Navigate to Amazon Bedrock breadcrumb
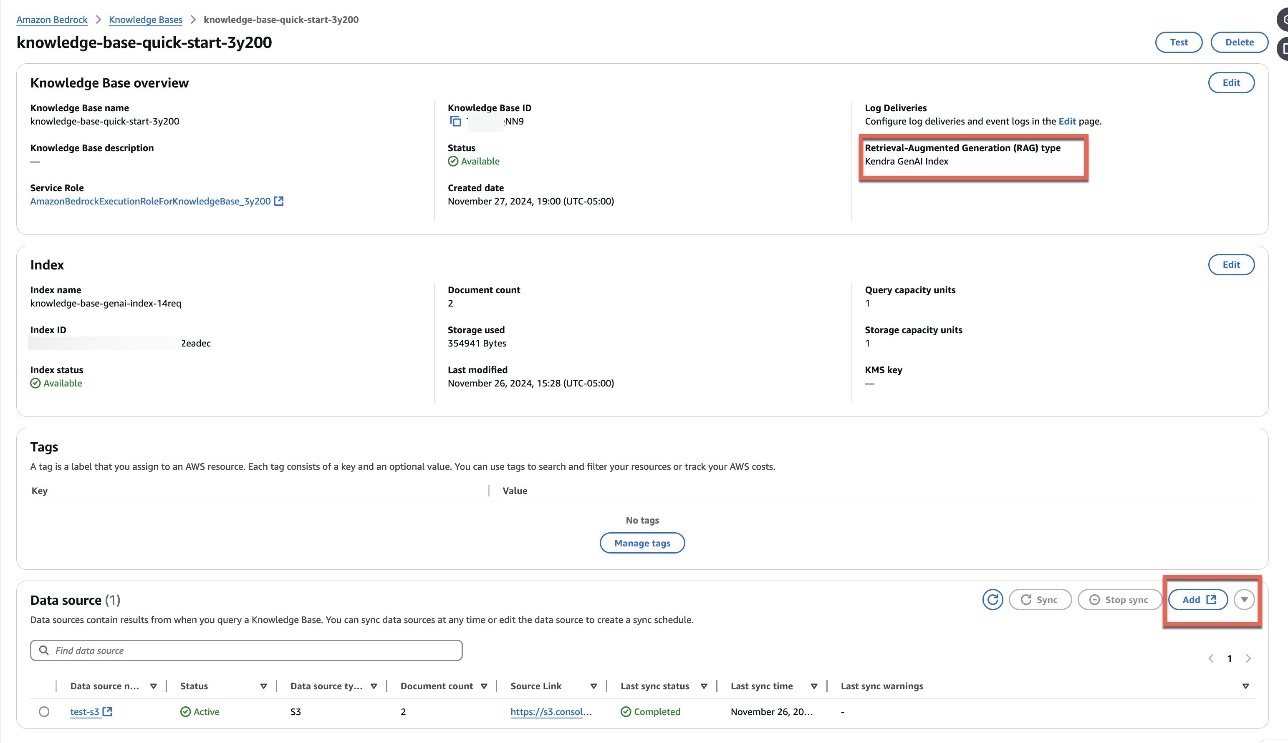Screen dimensions: 1288x743 pos(52,20)
